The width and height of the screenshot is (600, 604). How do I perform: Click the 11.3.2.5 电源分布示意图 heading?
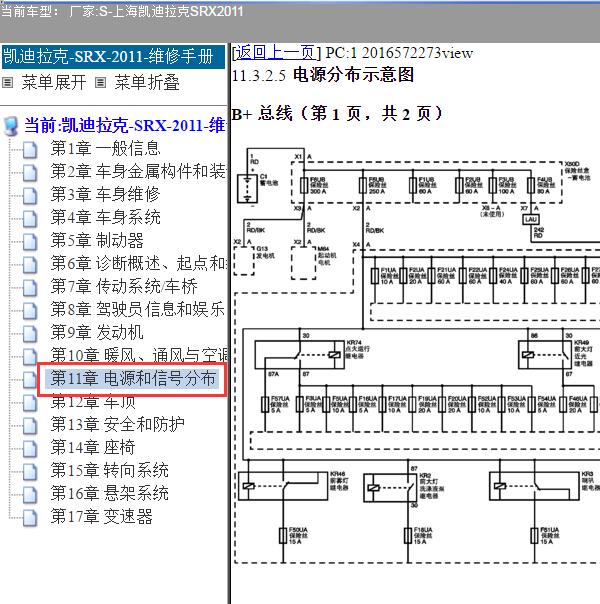click(323, 75)
